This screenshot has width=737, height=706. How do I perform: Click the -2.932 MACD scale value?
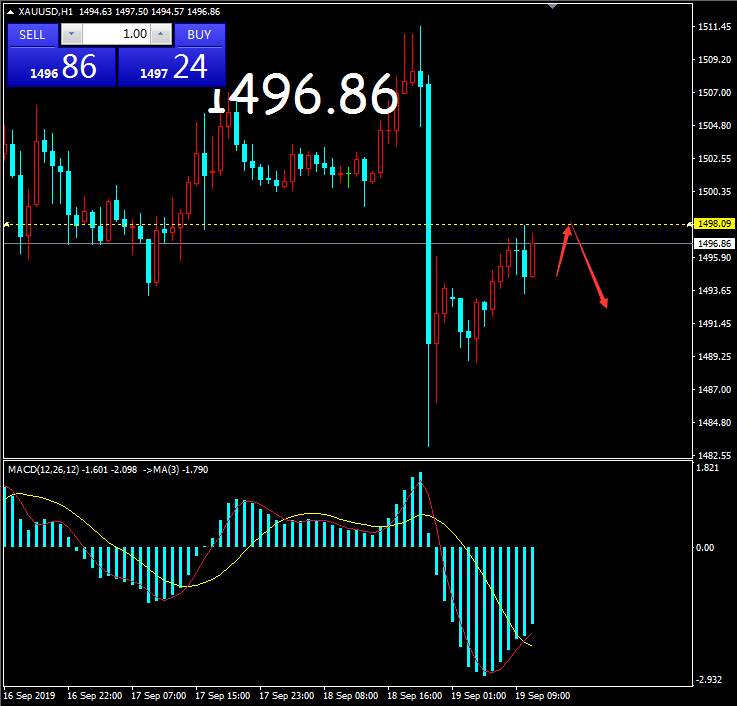click(709, 680)
